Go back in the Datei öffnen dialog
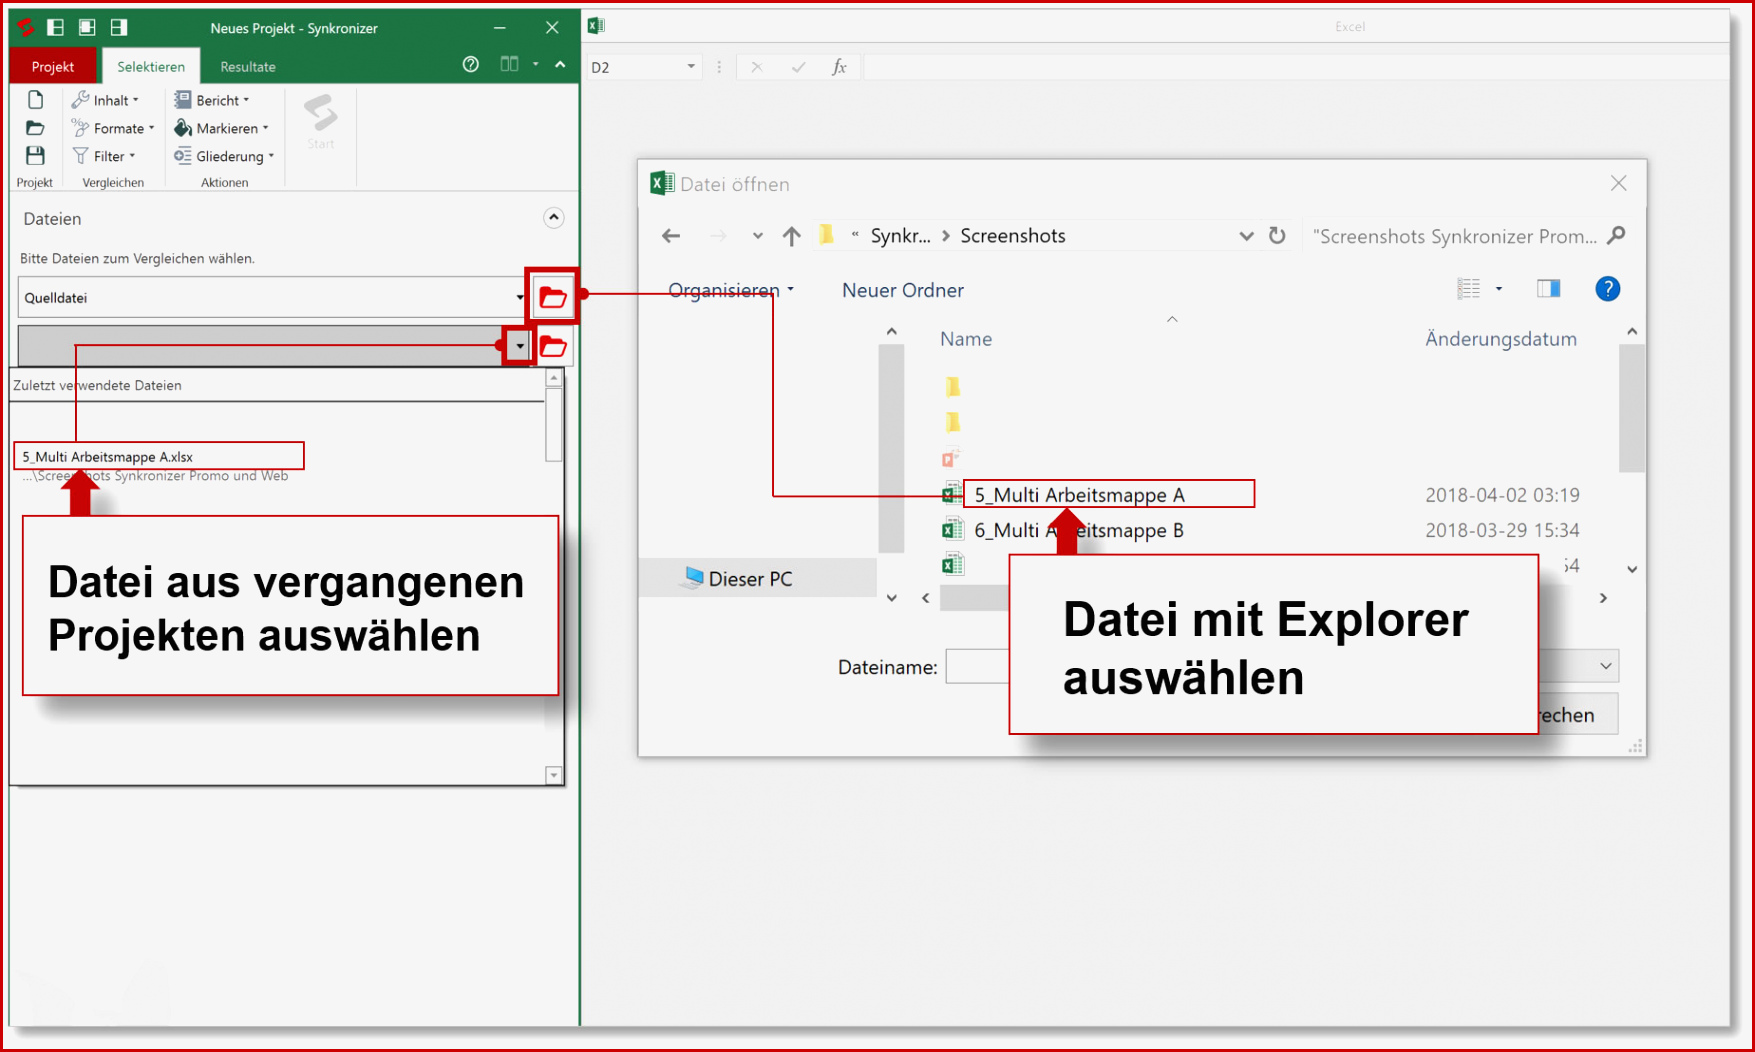This screenshot has width=1755, height=1052. click(671, 236)
